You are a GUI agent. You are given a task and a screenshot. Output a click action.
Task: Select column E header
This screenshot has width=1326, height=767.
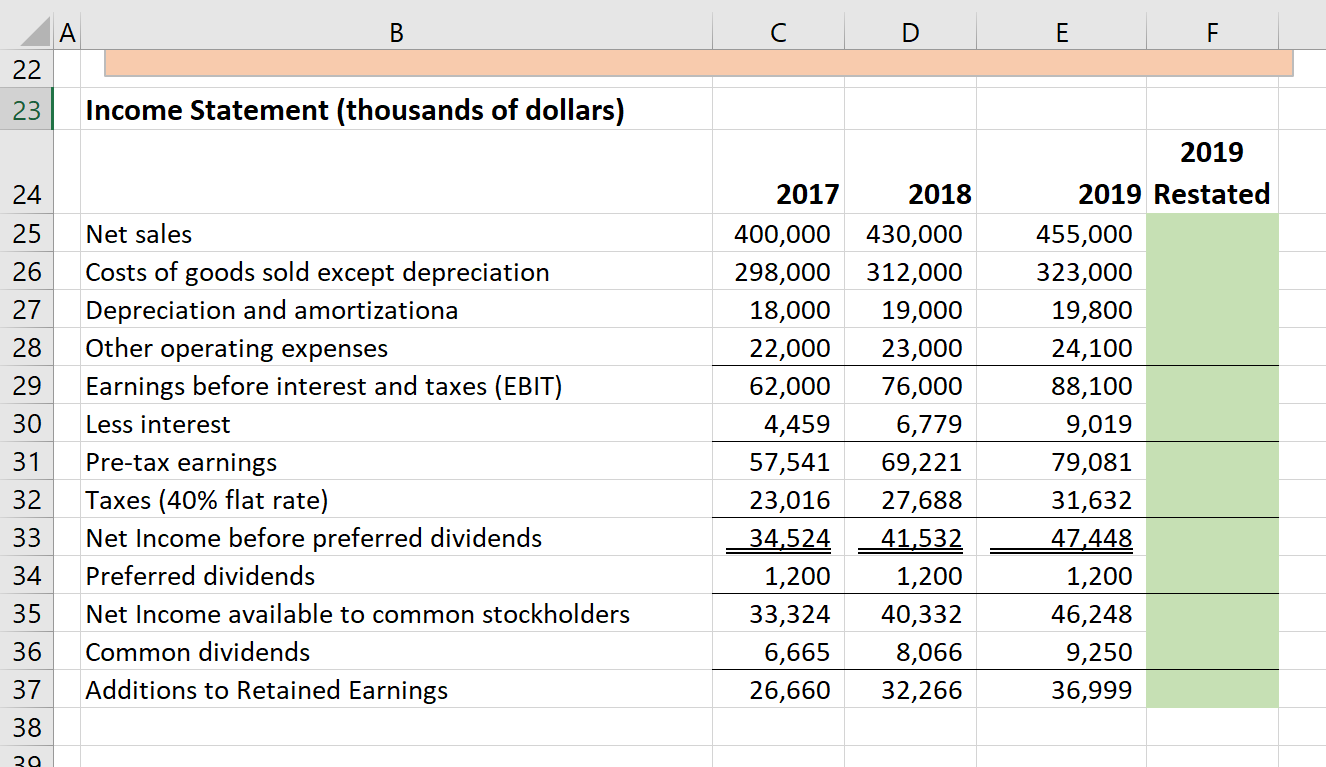coord(1061,32)
